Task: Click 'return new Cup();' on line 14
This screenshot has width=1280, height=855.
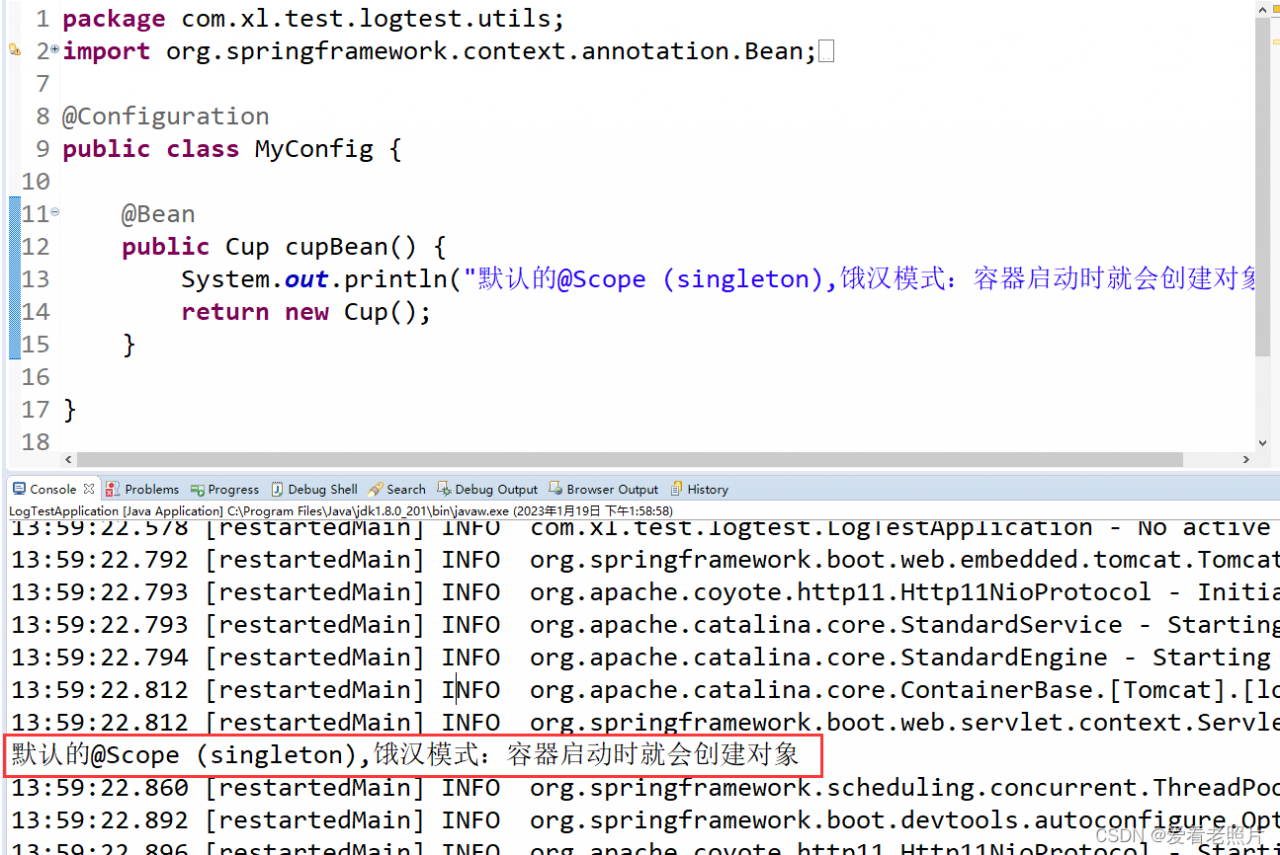Action: (x=306, y=312)
